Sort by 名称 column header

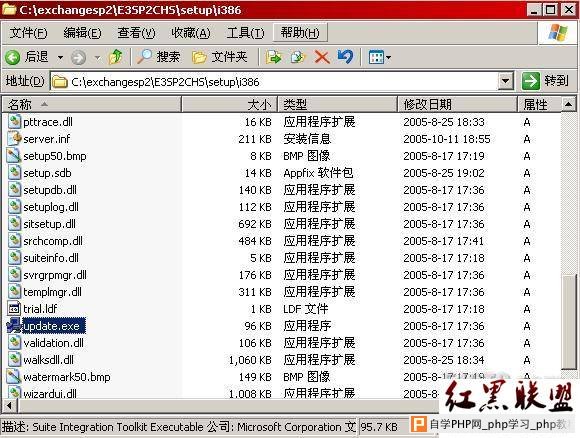coord(92,105)
